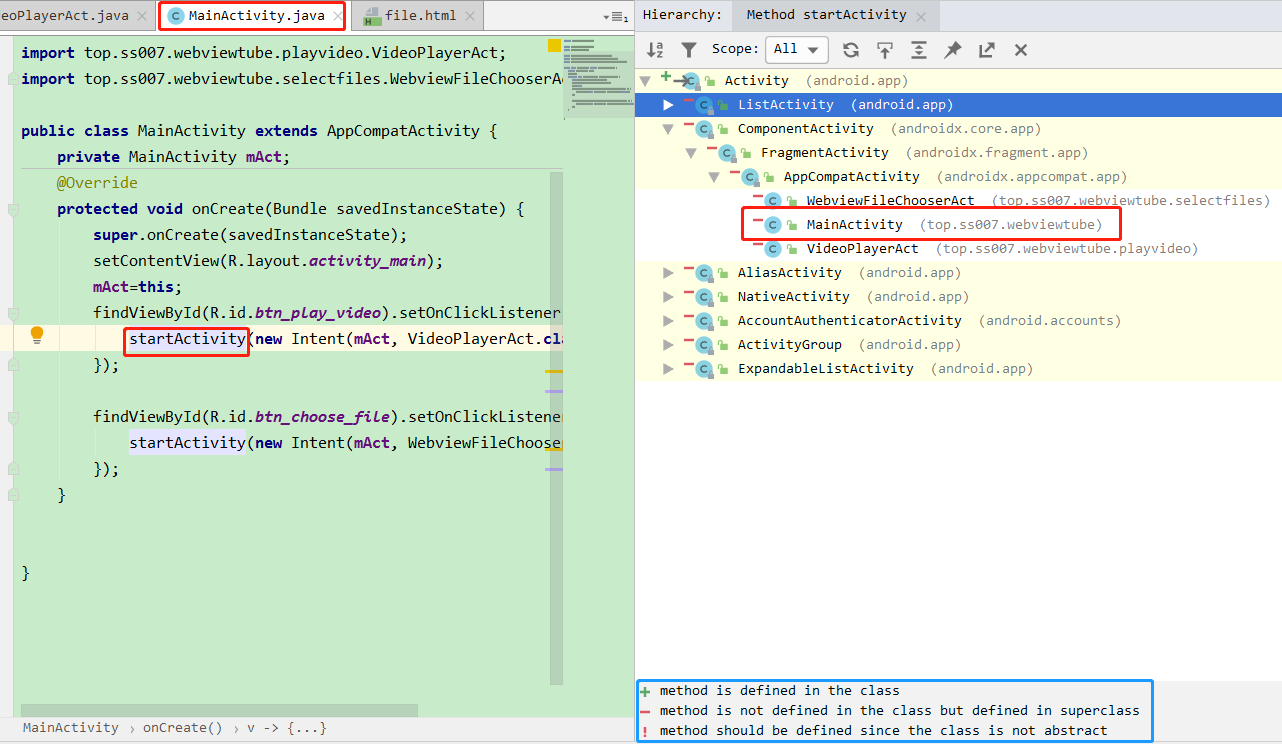1282x744 pixels.
Task: Select VideoPlayerAct in hierarchy tree
Action: coord(958,249)
